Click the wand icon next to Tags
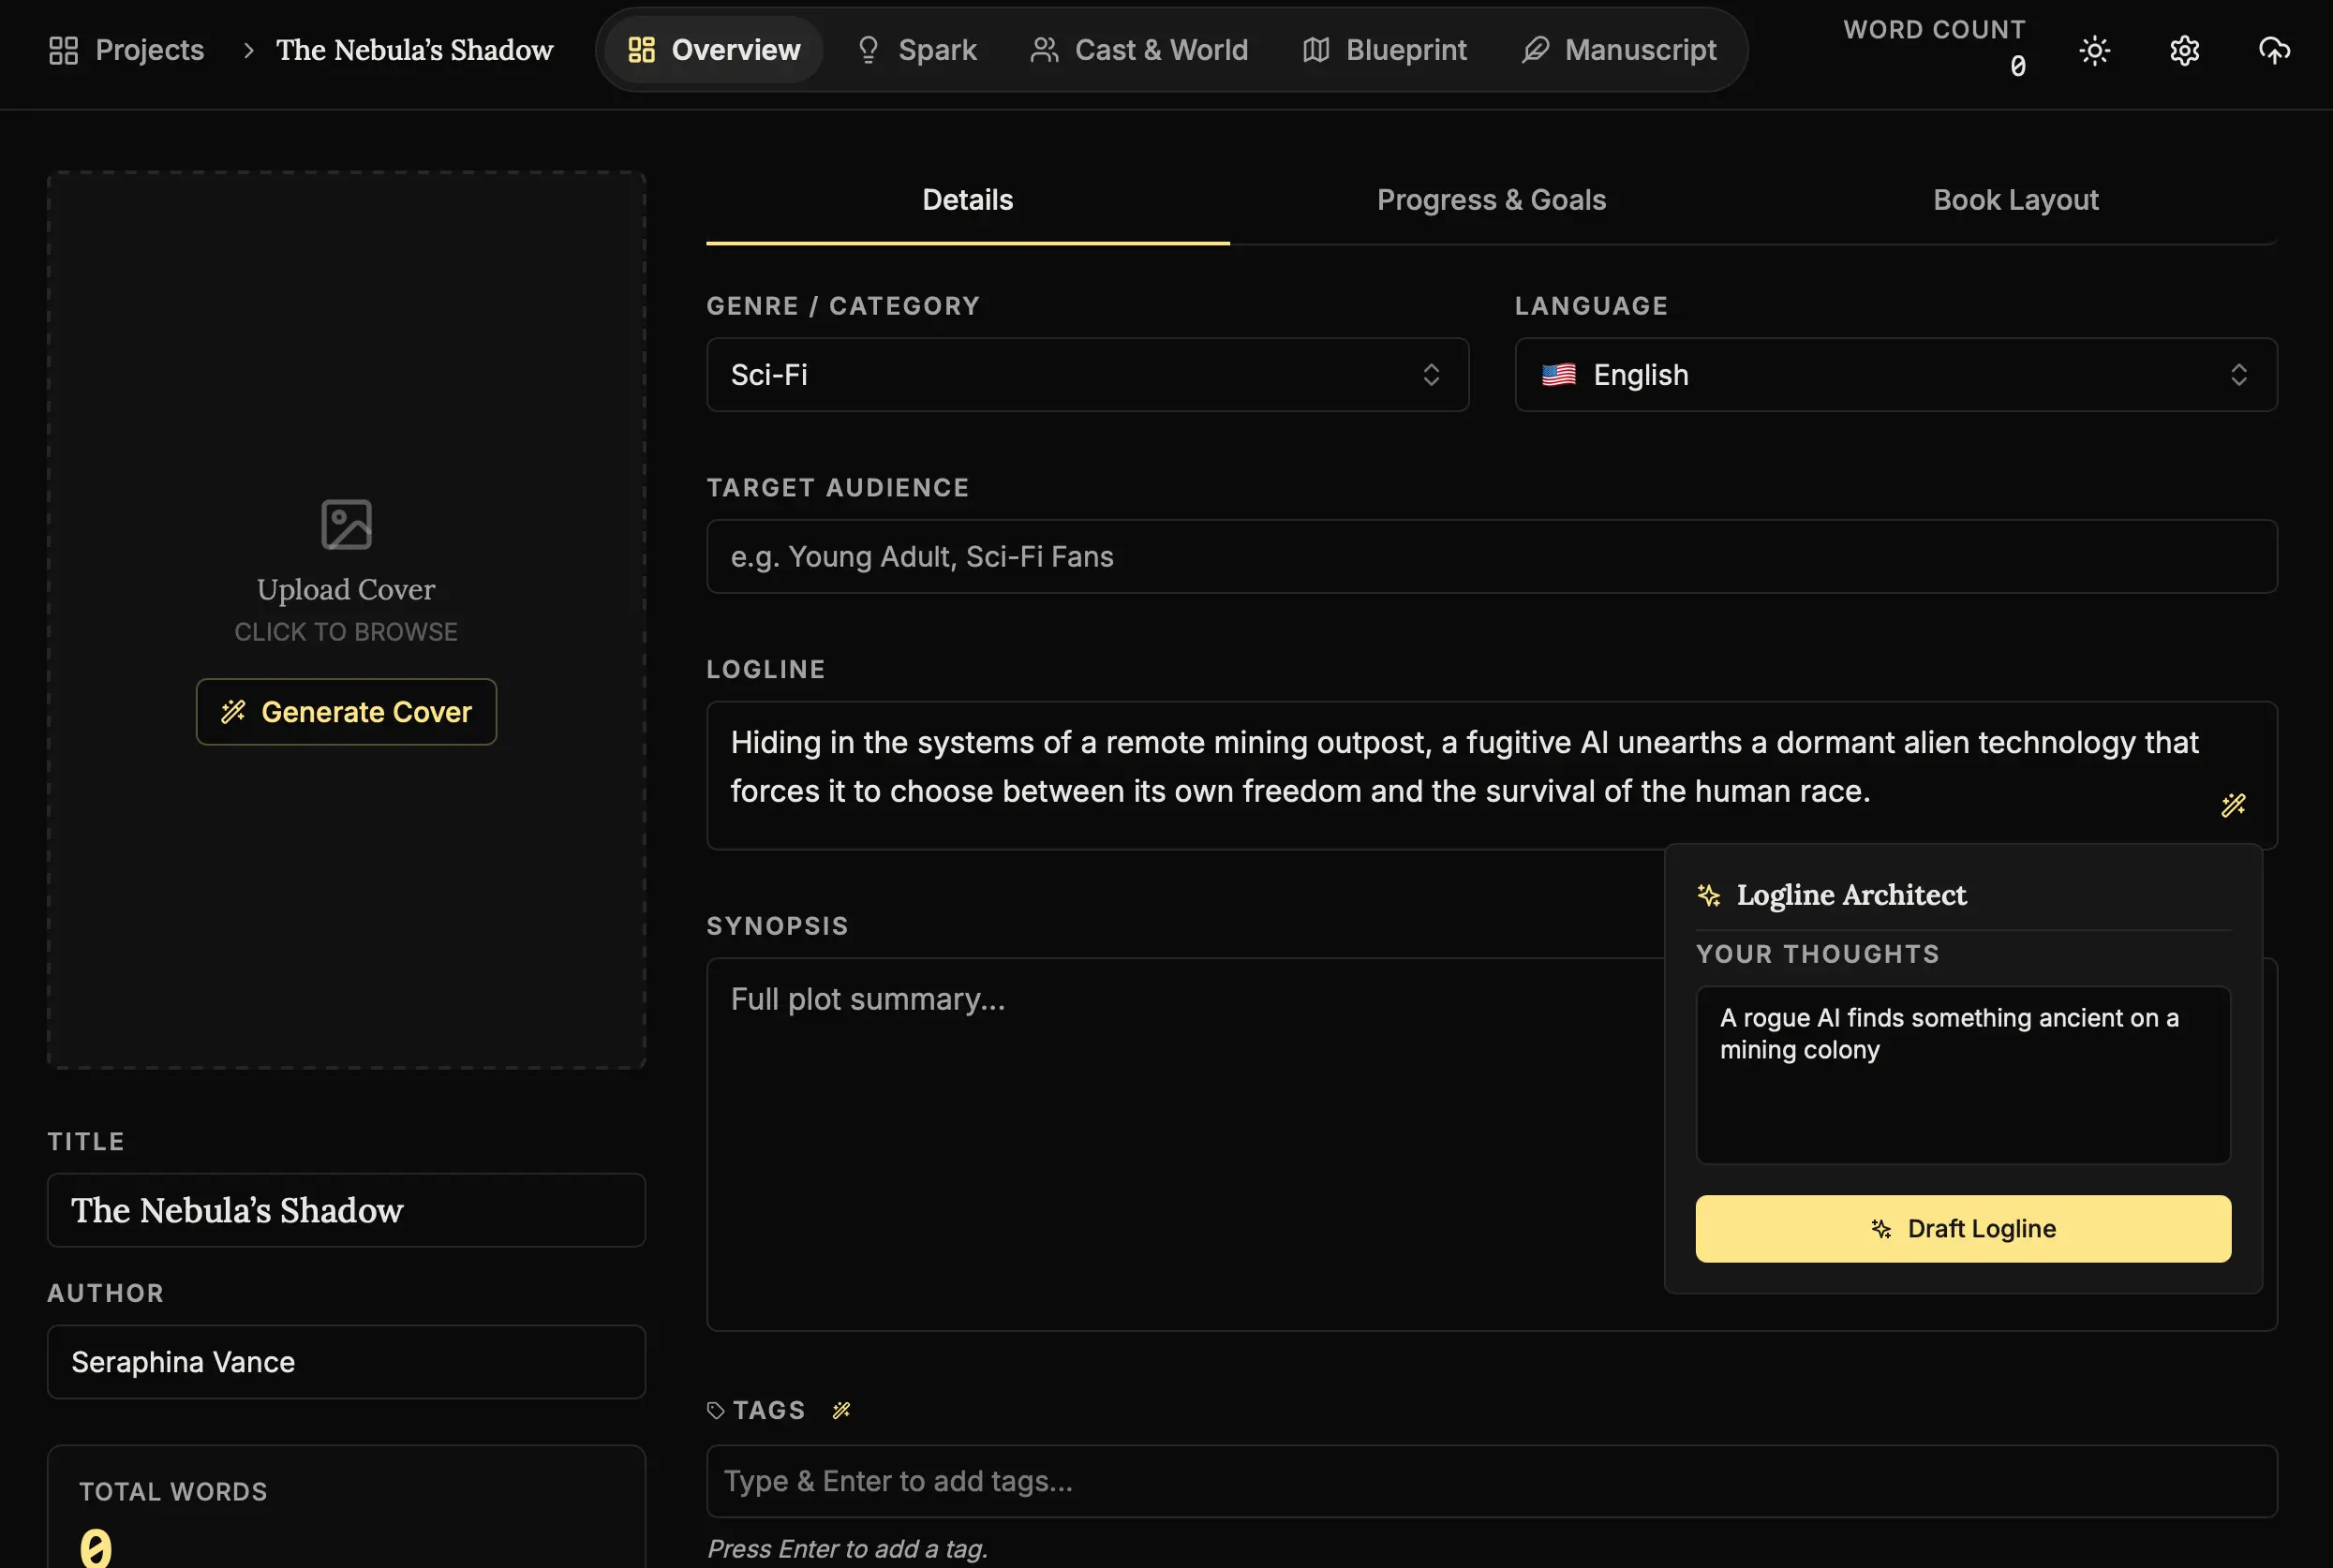Viewport: 2333px width, 1568px height. coord(841,1410)
